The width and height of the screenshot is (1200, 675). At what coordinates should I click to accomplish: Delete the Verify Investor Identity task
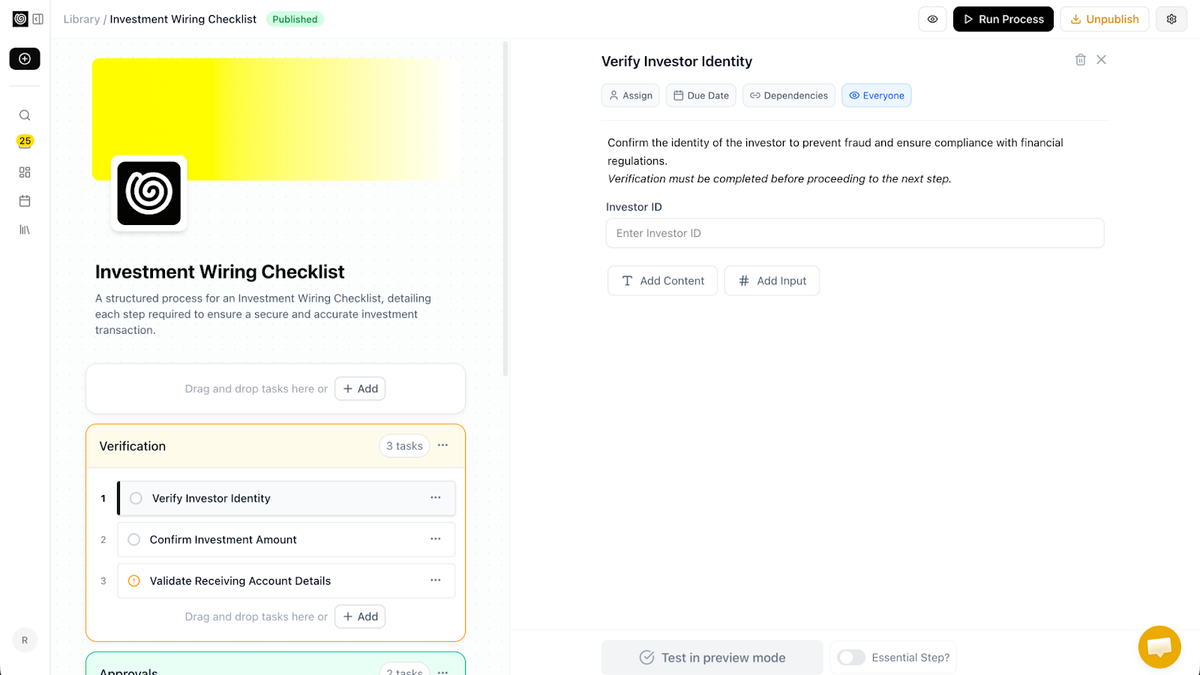pyautogui.click(x=1080, y=59)
